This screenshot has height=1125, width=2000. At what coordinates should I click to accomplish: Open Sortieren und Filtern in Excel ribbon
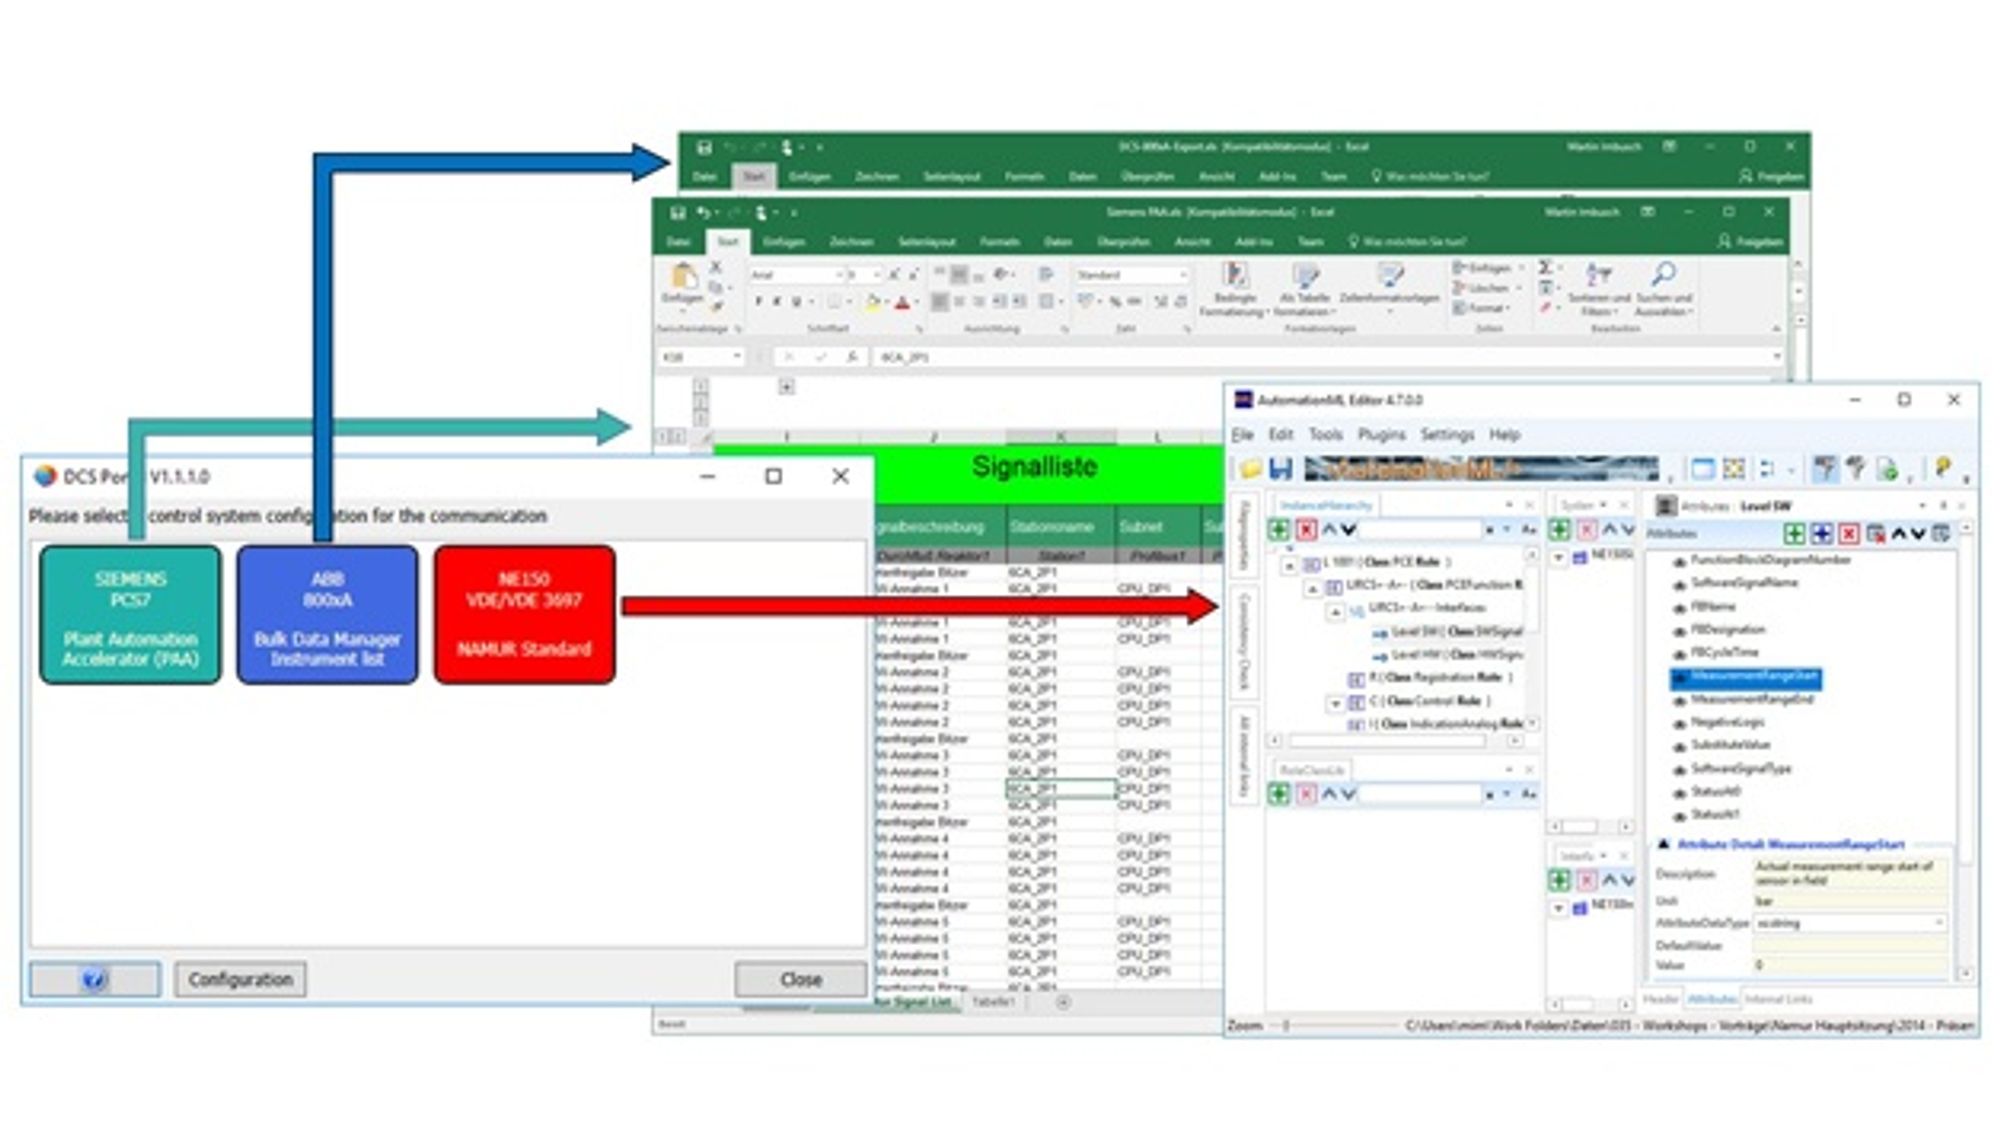click(1598, 290)
